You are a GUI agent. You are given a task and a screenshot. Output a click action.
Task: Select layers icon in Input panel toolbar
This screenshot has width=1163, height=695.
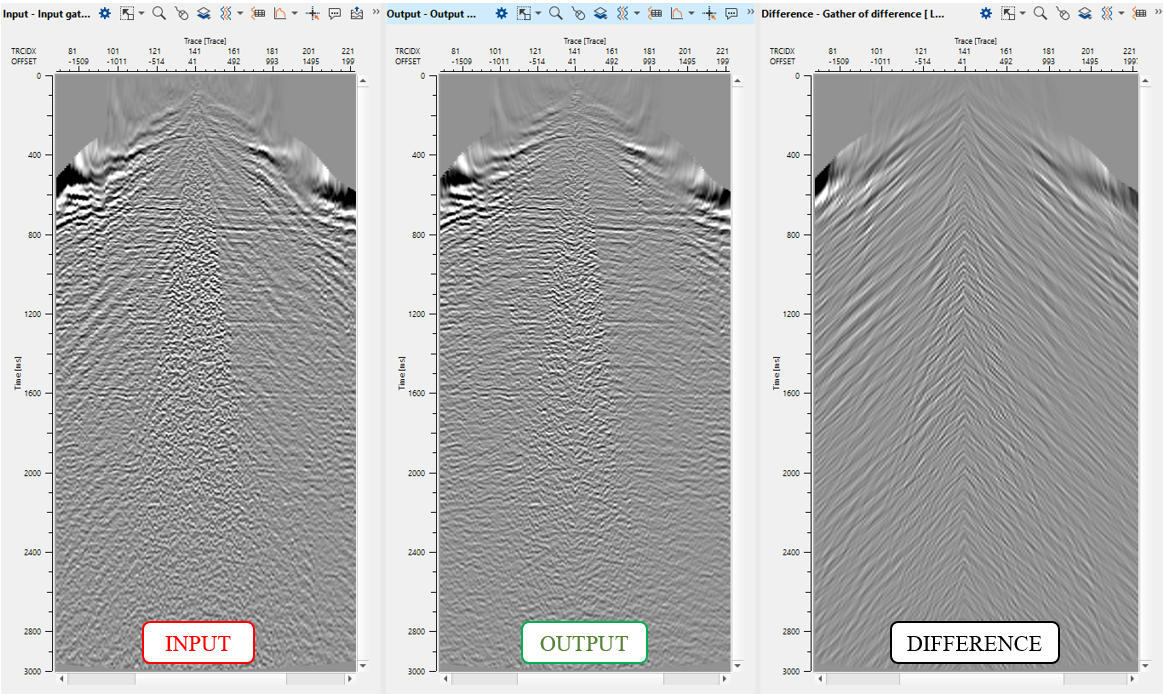point(202,14)
